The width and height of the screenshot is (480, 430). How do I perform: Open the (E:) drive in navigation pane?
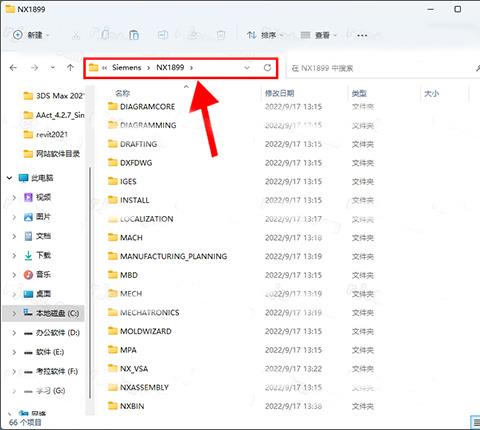click(44, 352)
